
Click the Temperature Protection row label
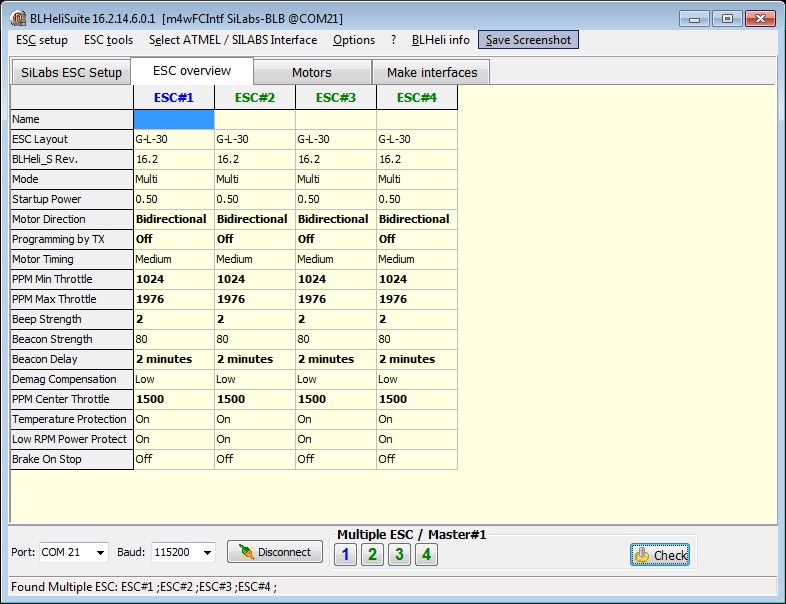[x=72, y=419]
